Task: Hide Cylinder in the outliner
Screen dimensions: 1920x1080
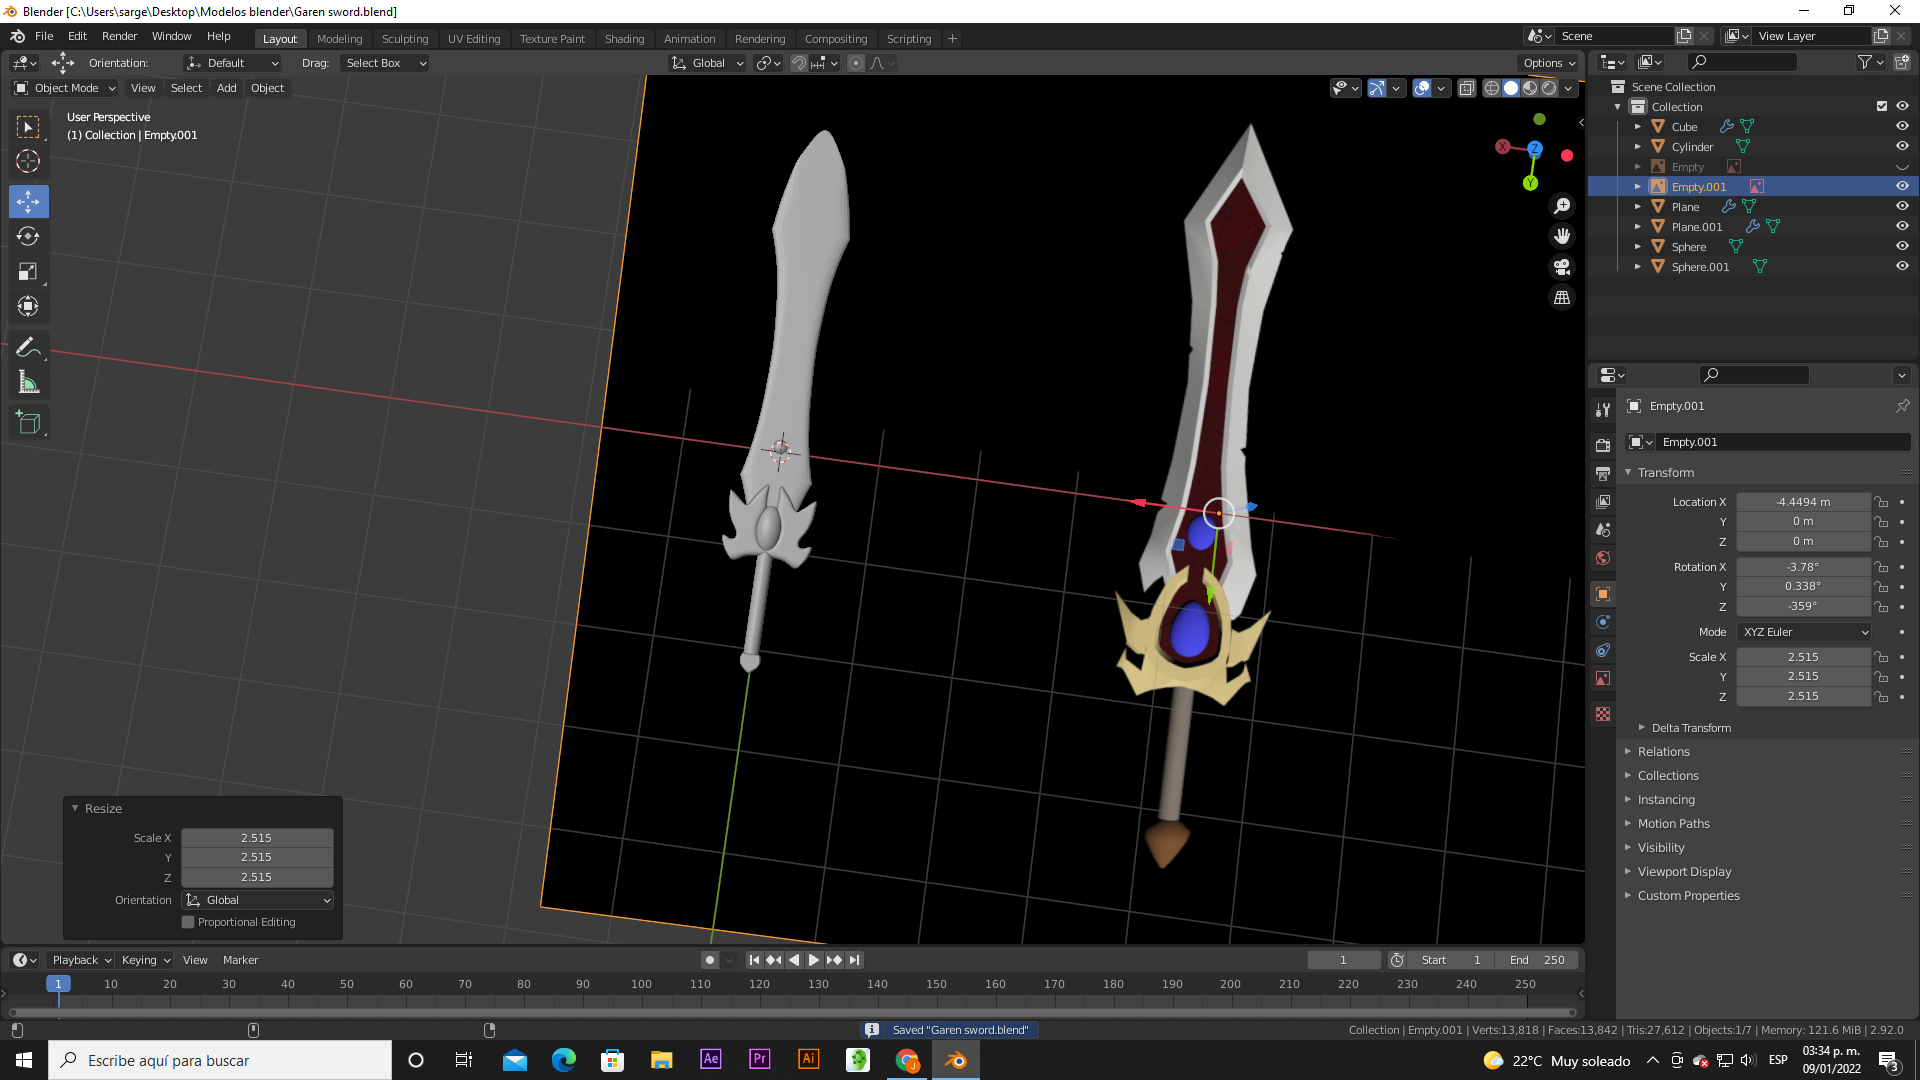Action: coord(1902,147)
